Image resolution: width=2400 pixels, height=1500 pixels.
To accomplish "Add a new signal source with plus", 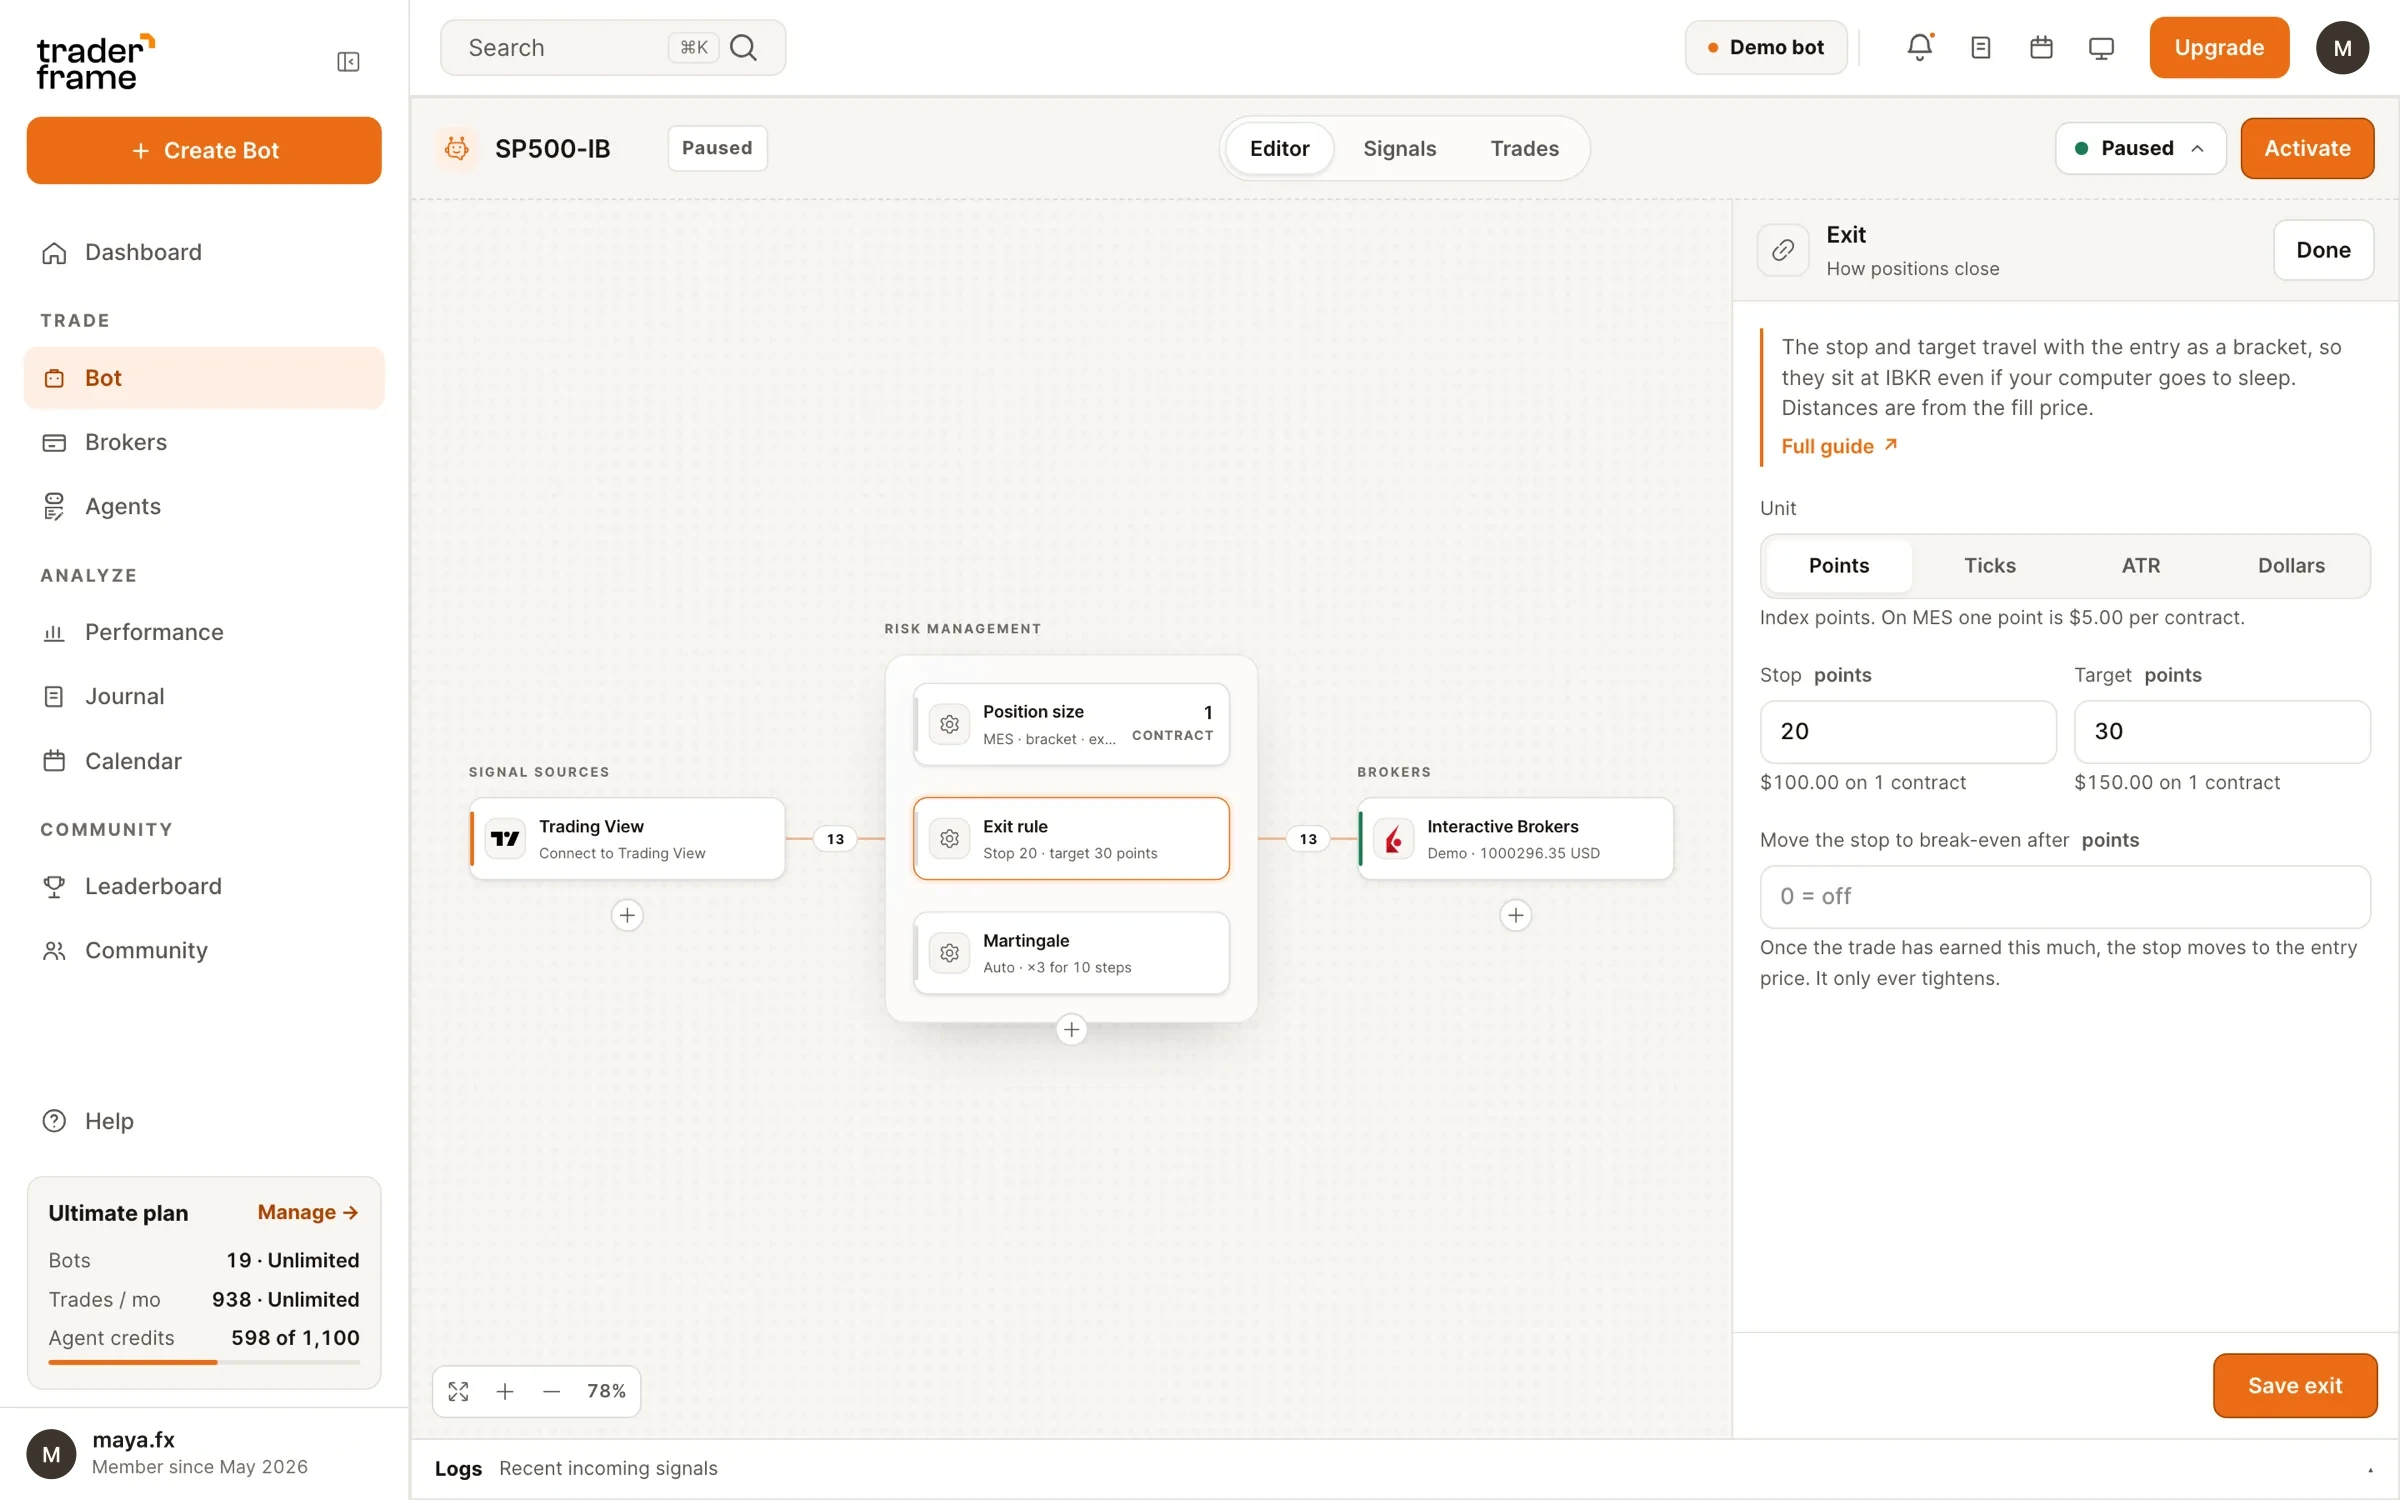I will tap(627, 915).
